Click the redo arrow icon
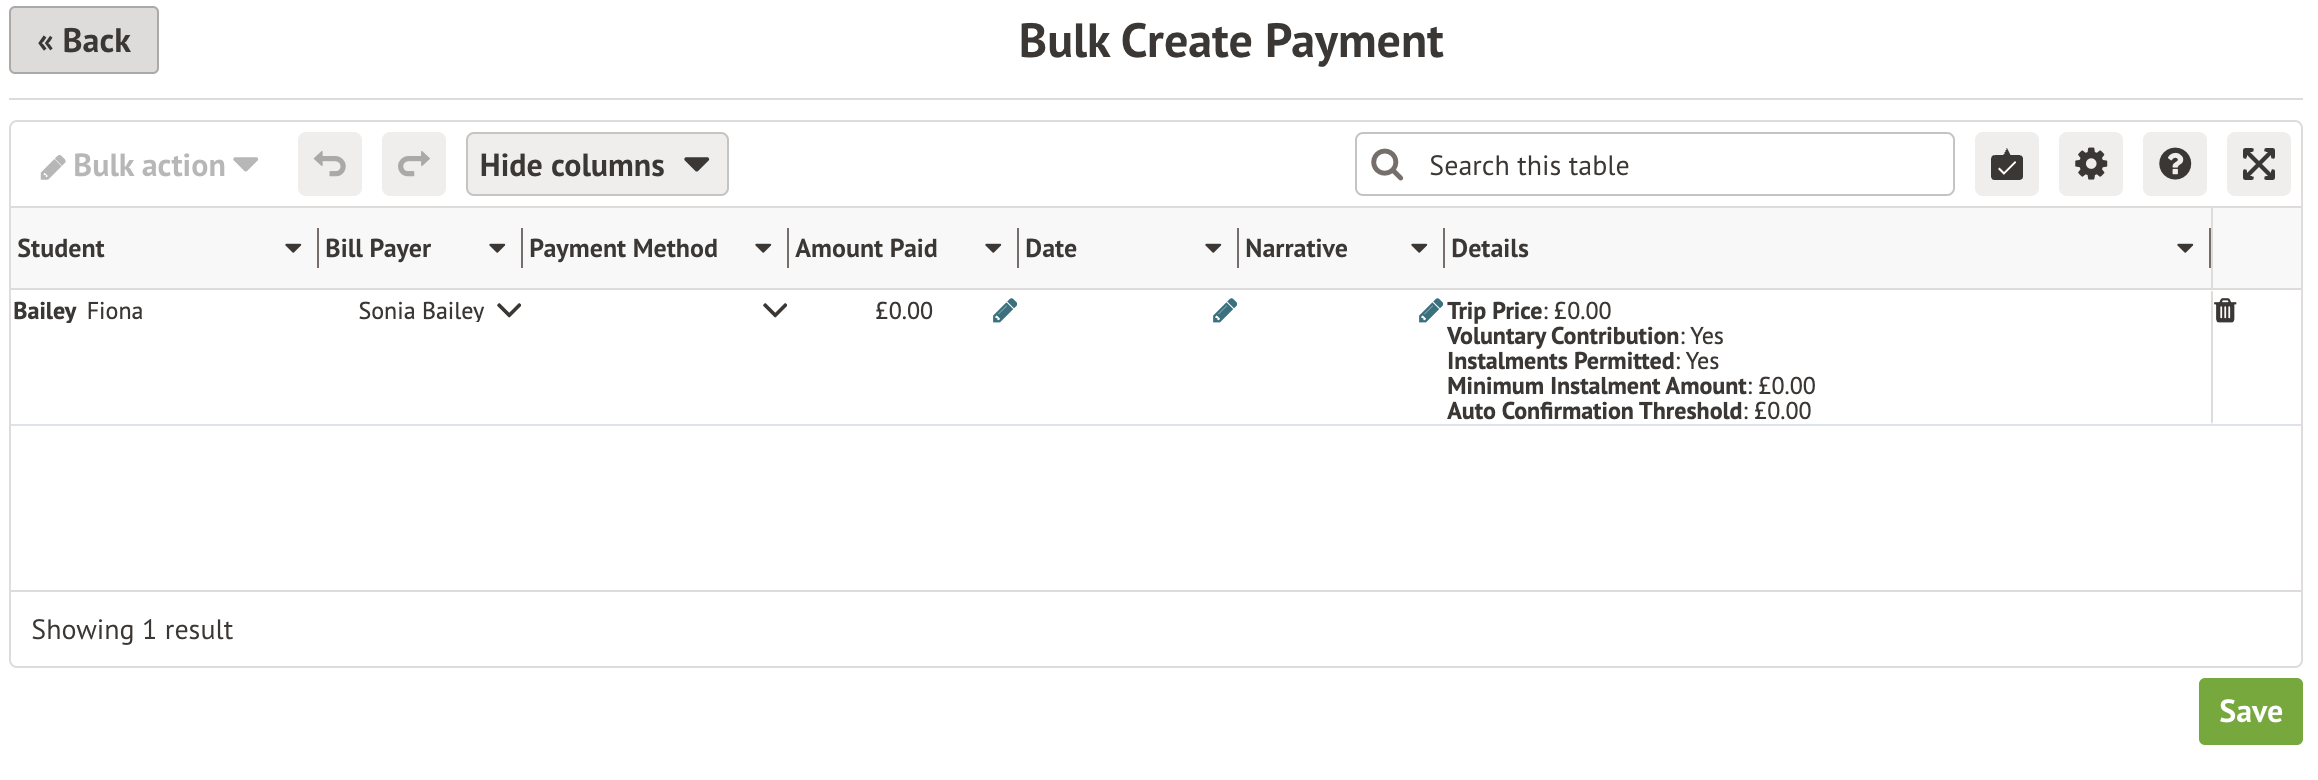The image size is (2318, 780). 413,164
